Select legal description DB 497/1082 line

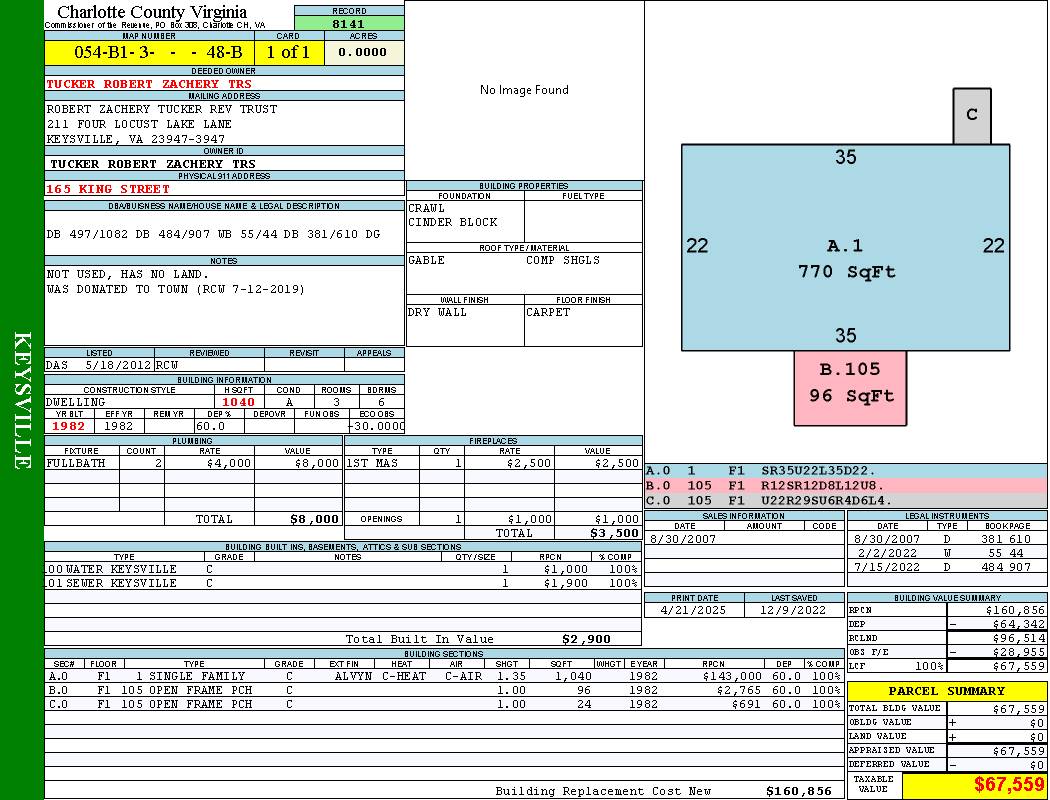[213, 234]
